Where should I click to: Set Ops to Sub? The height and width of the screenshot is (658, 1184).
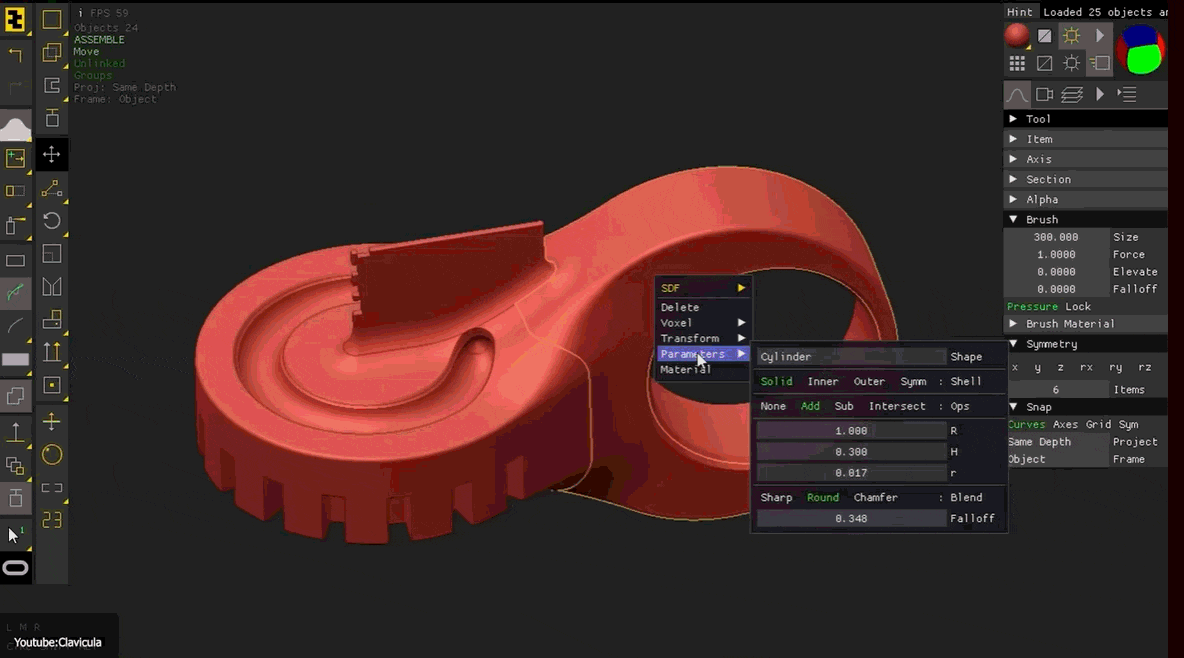click(843, 406)
